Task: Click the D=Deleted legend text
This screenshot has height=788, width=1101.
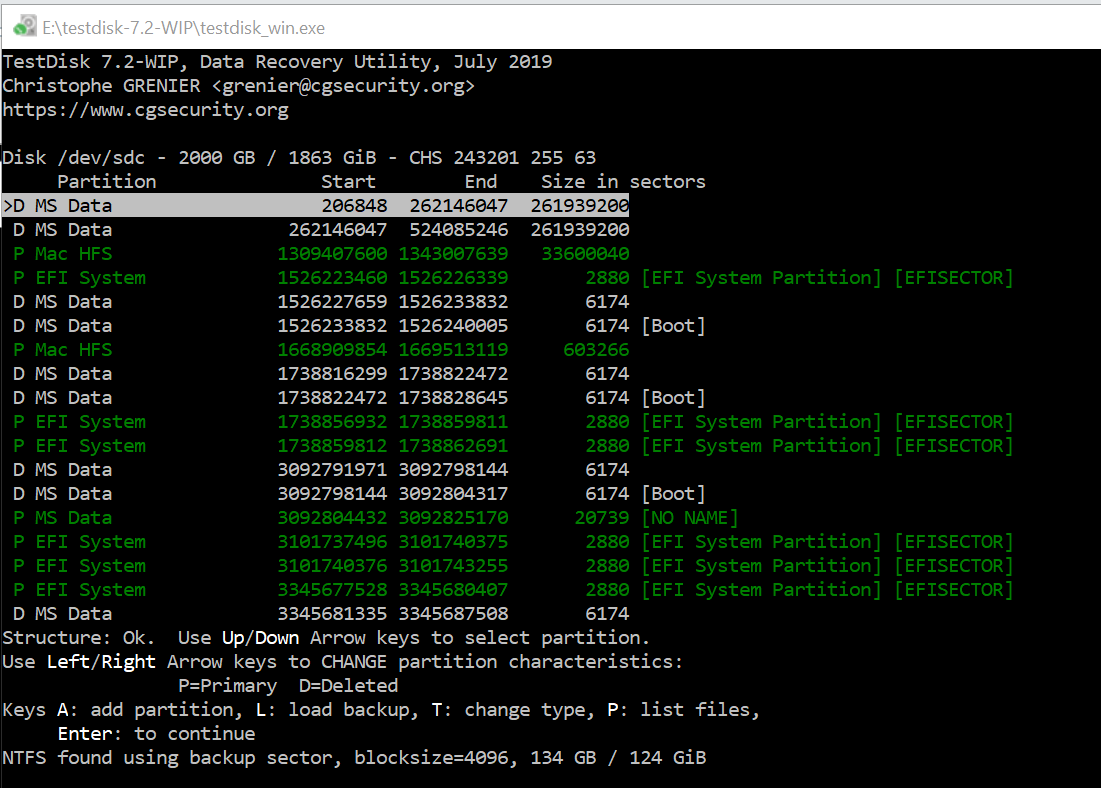Action: tap(348, 685)
